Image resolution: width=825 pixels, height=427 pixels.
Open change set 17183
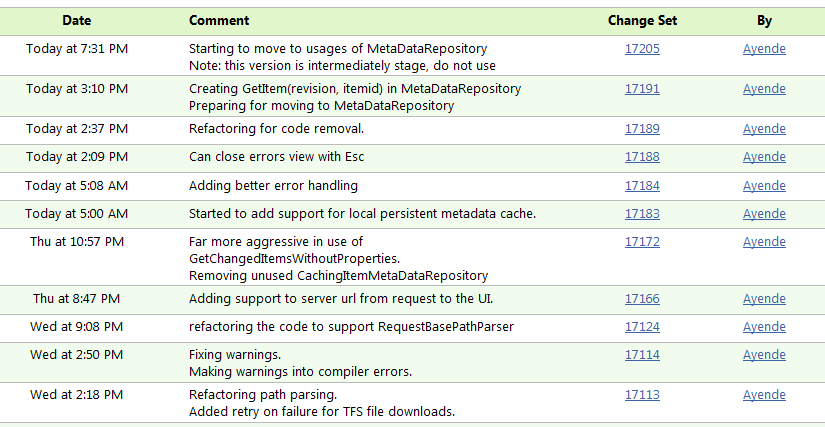(x=642, y=214)
